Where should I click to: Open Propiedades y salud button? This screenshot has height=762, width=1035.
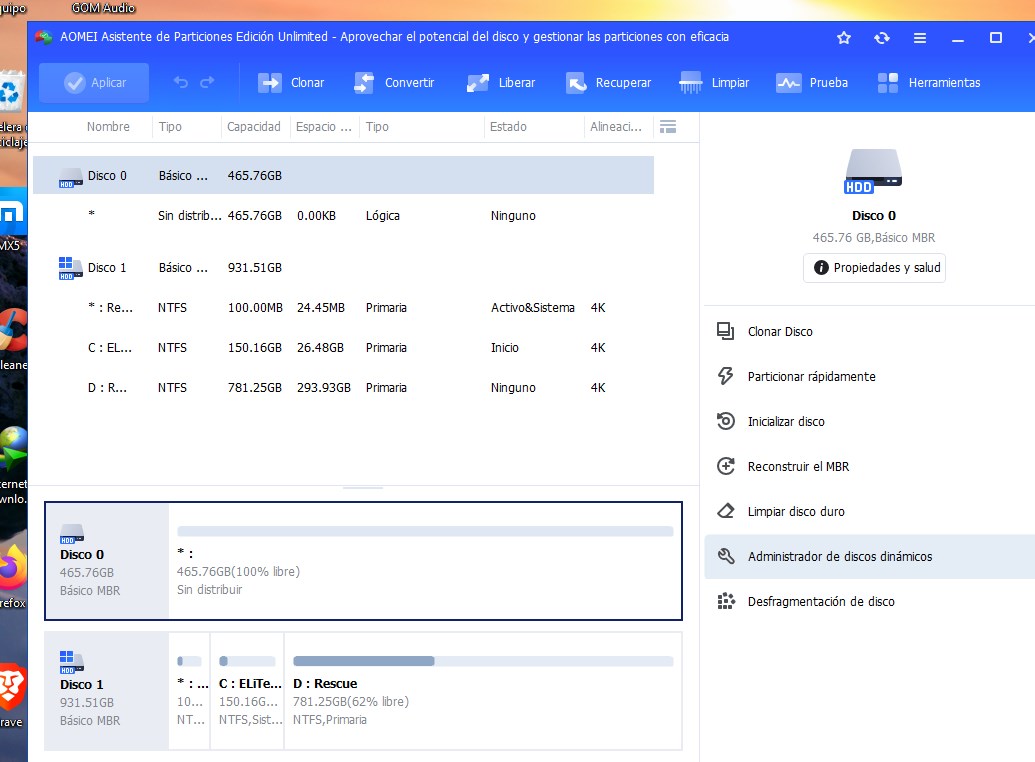[x=874, y=267]
